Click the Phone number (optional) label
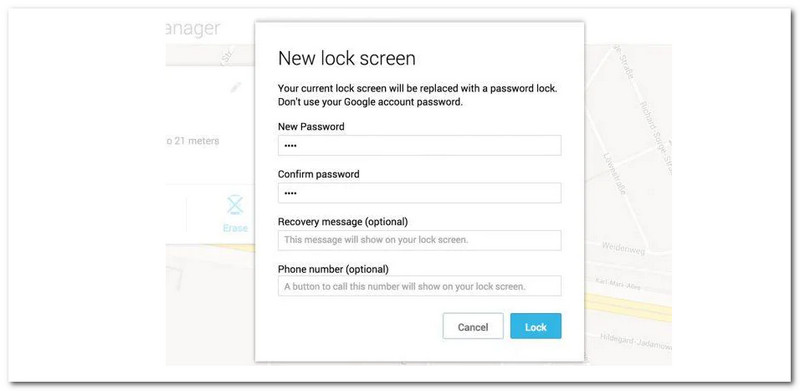Image resolution: width=800 pixels, height=391 pixels. click(333, 268)
